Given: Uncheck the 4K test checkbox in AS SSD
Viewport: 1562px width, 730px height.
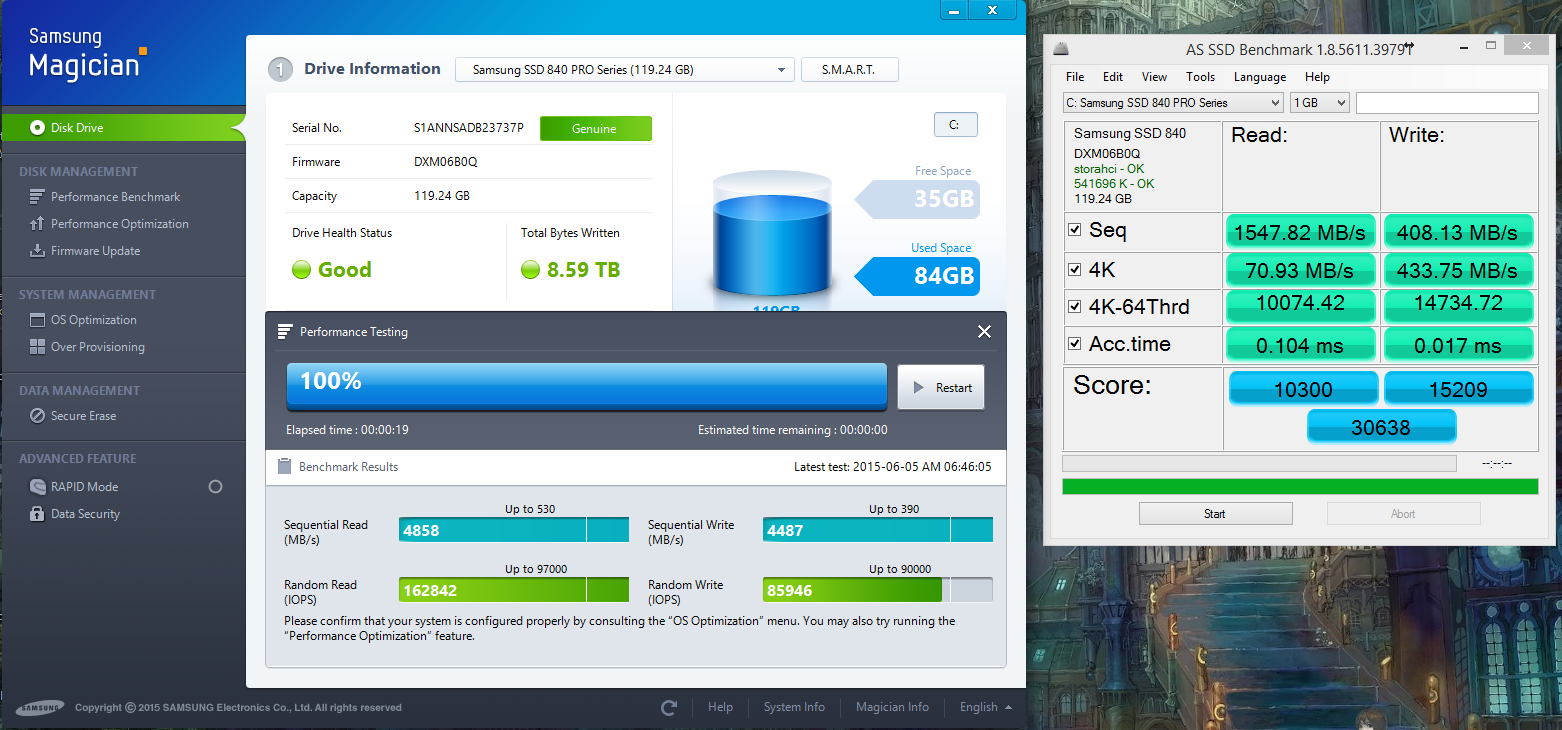Looking at the screenshot, I should (1075, 269).
